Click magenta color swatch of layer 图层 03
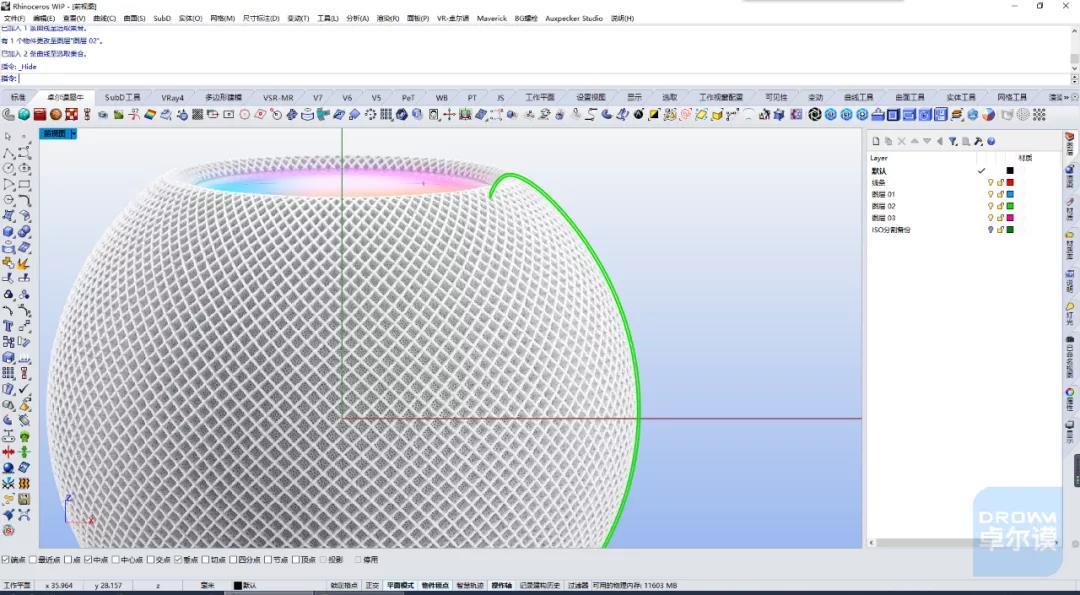Screen dimensions: 1080x595 pos(1010,218)
